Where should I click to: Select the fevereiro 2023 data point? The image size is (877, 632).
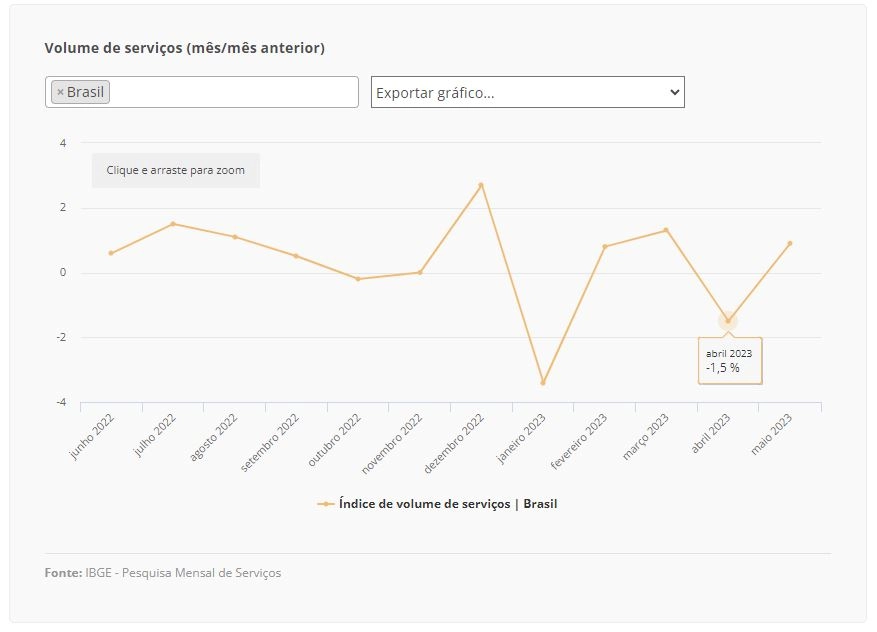(605, 247)
